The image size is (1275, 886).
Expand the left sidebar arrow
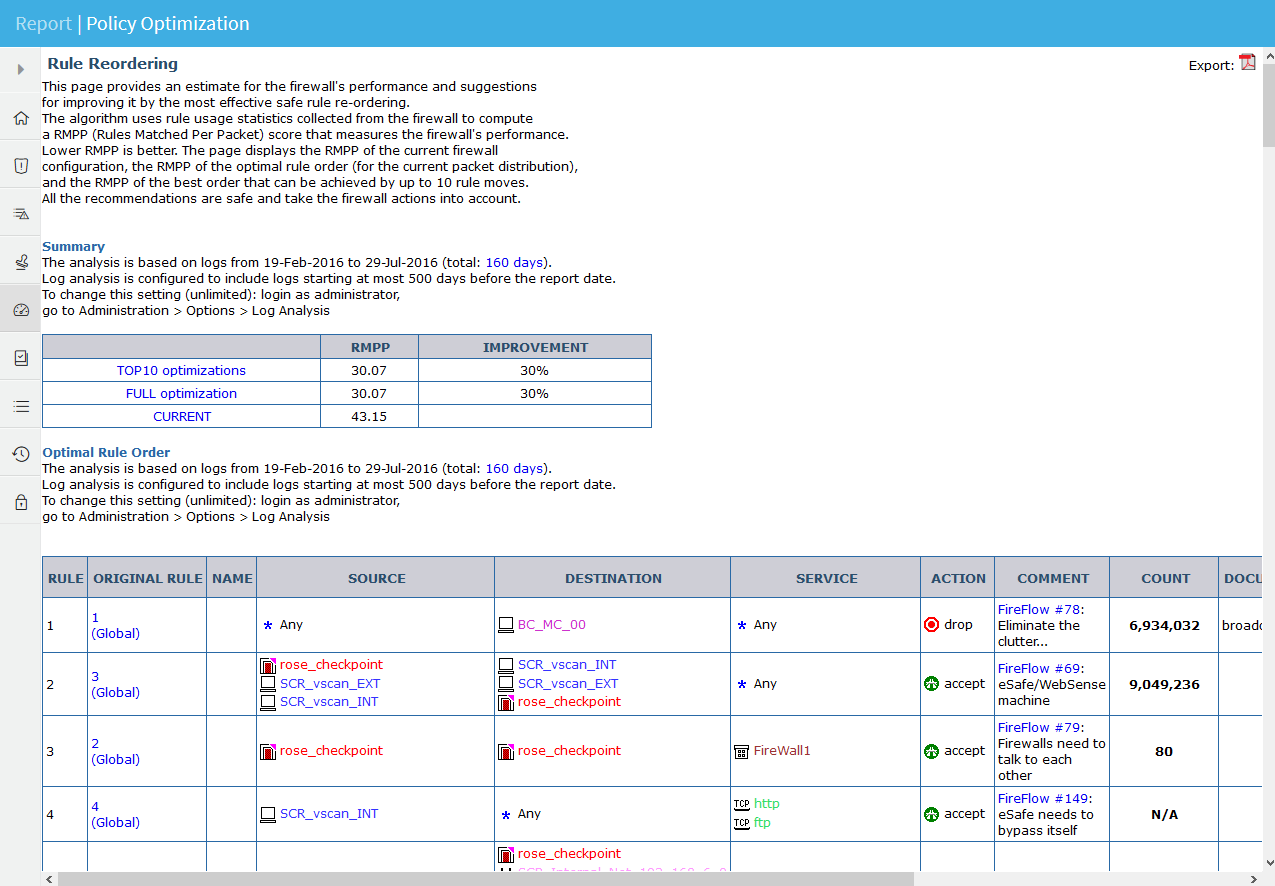(x=20, y=70)
